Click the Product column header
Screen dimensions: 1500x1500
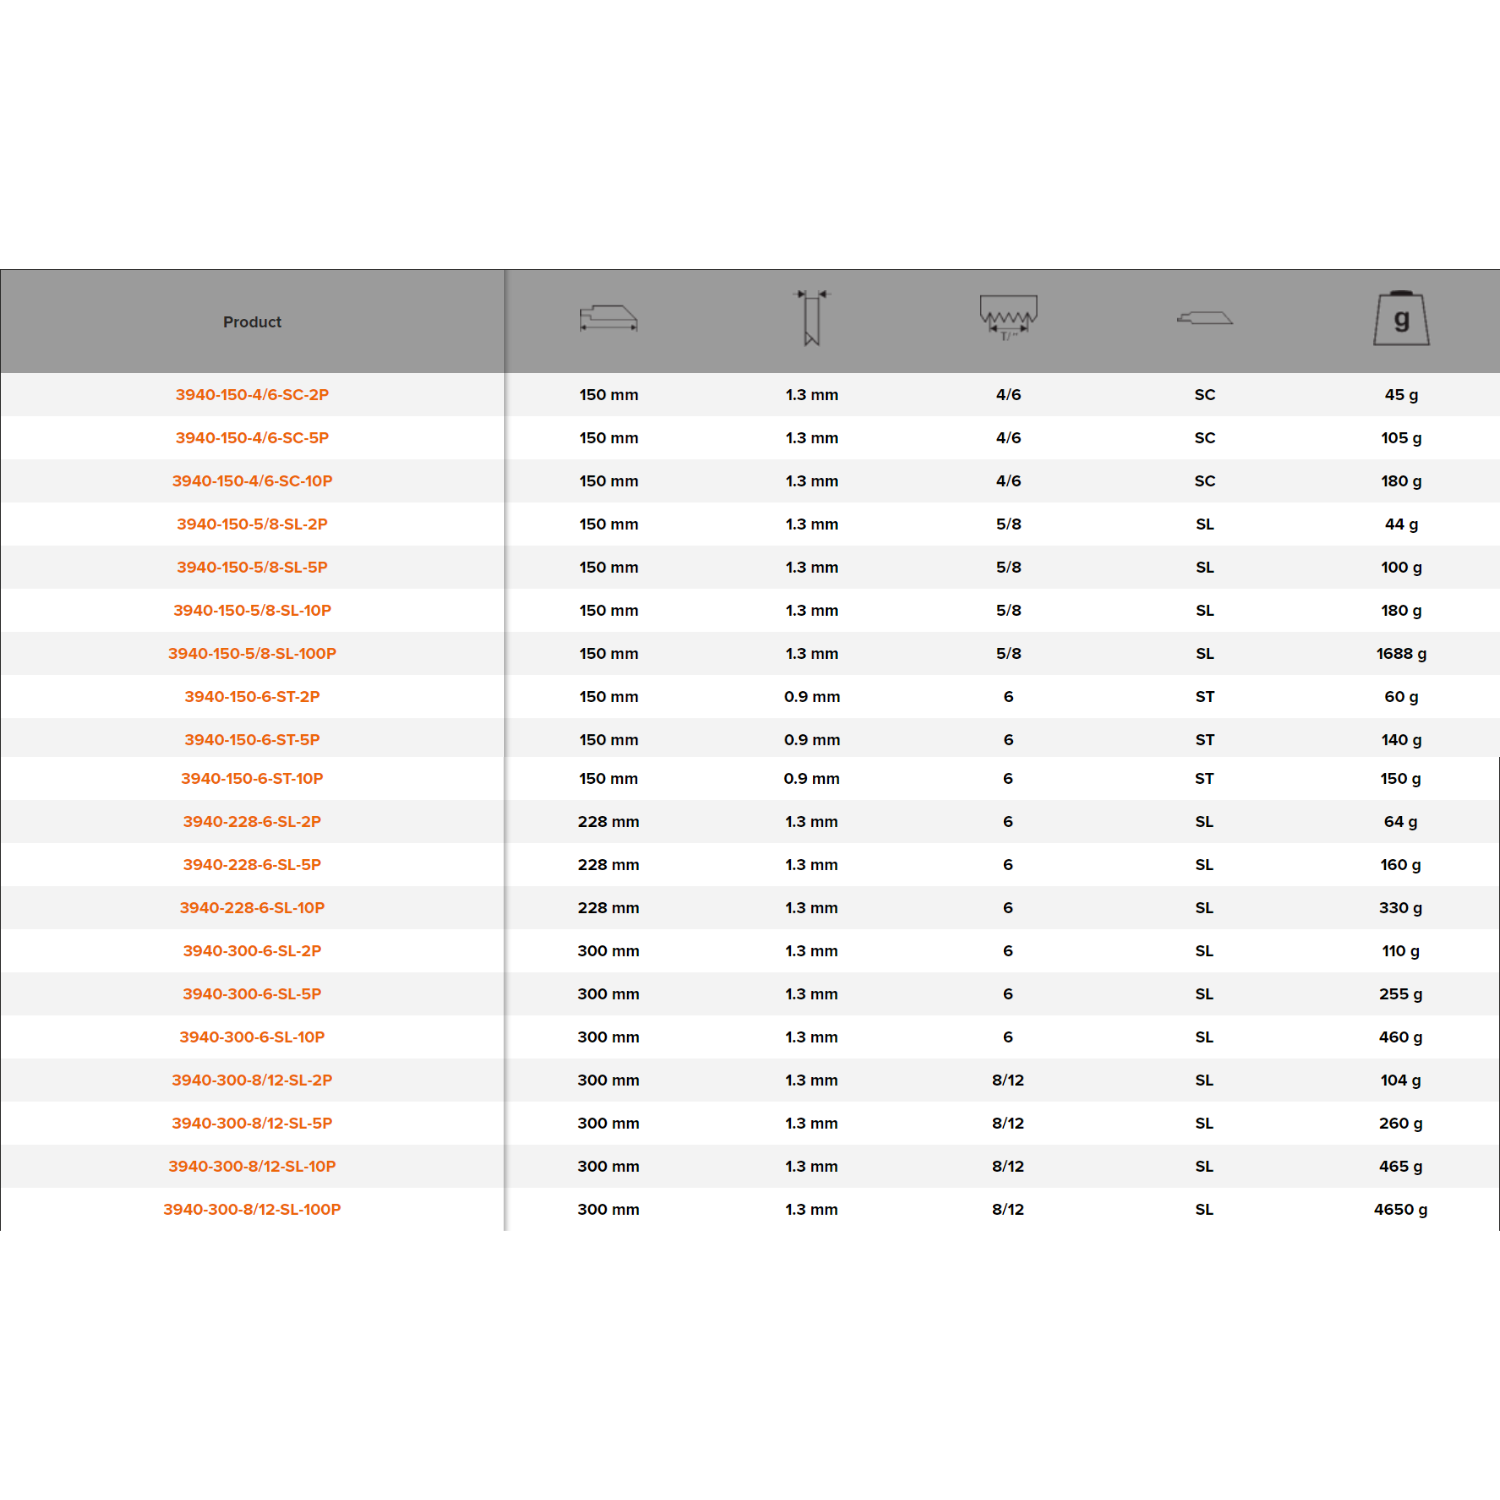pyautogui.click(x=252, y=322)
